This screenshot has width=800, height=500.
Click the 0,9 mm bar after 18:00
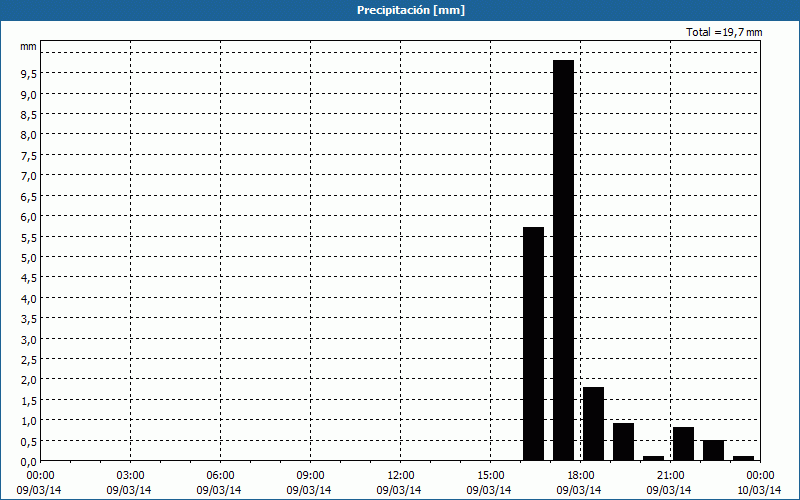[x=623, y=442]
